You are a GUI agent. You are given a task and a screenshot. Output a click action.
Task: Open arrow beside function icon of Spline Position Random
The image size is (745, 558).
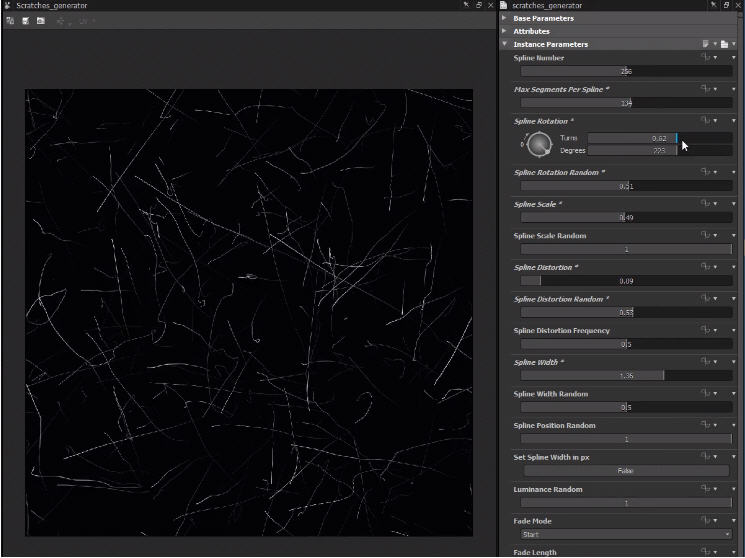[x=715, y=425]
